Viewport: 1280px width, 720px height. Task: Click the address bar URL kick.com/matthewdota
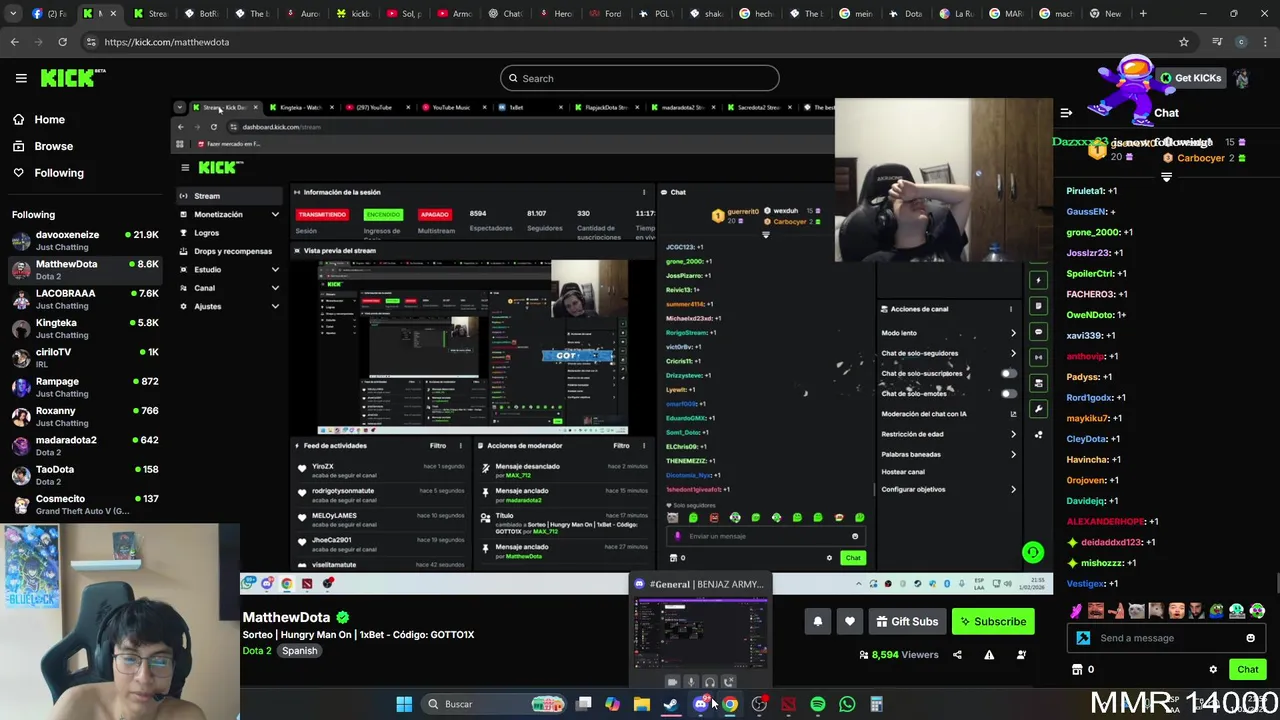(167, 42)
